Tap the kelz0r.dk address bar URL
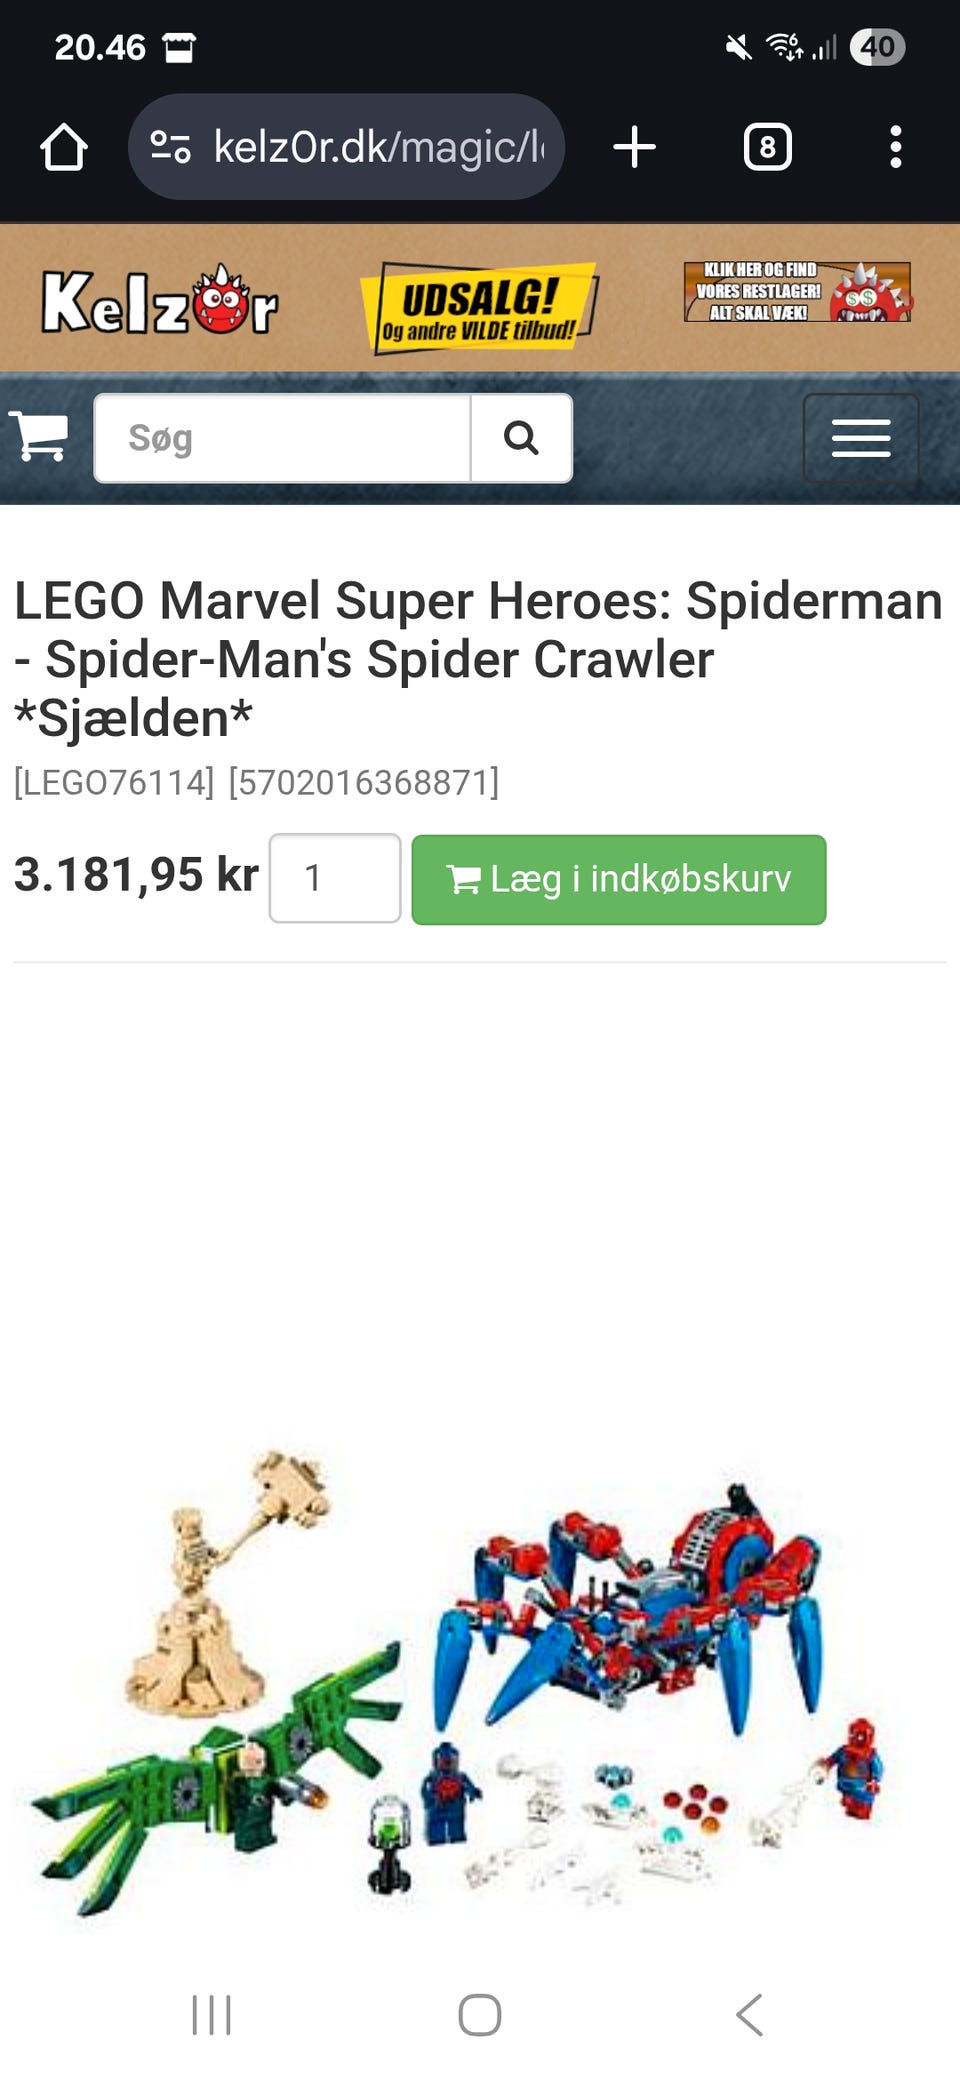 pyautogui.click(x=378, y=147)
